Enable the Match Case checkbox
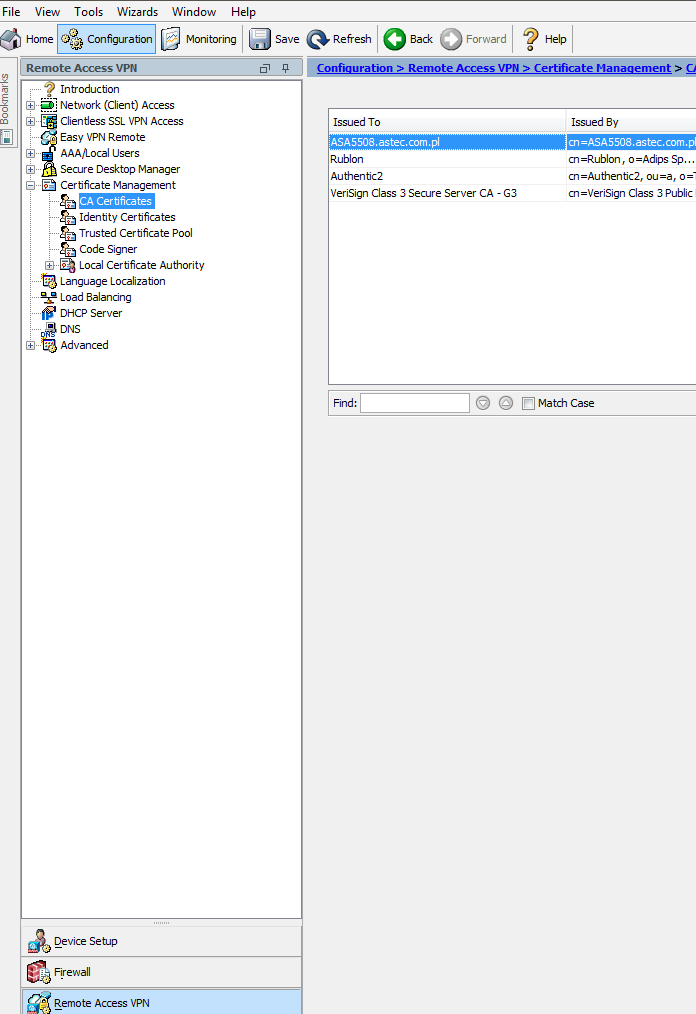The height and width of the screenshot is (1014, 696). pos(528,403)
